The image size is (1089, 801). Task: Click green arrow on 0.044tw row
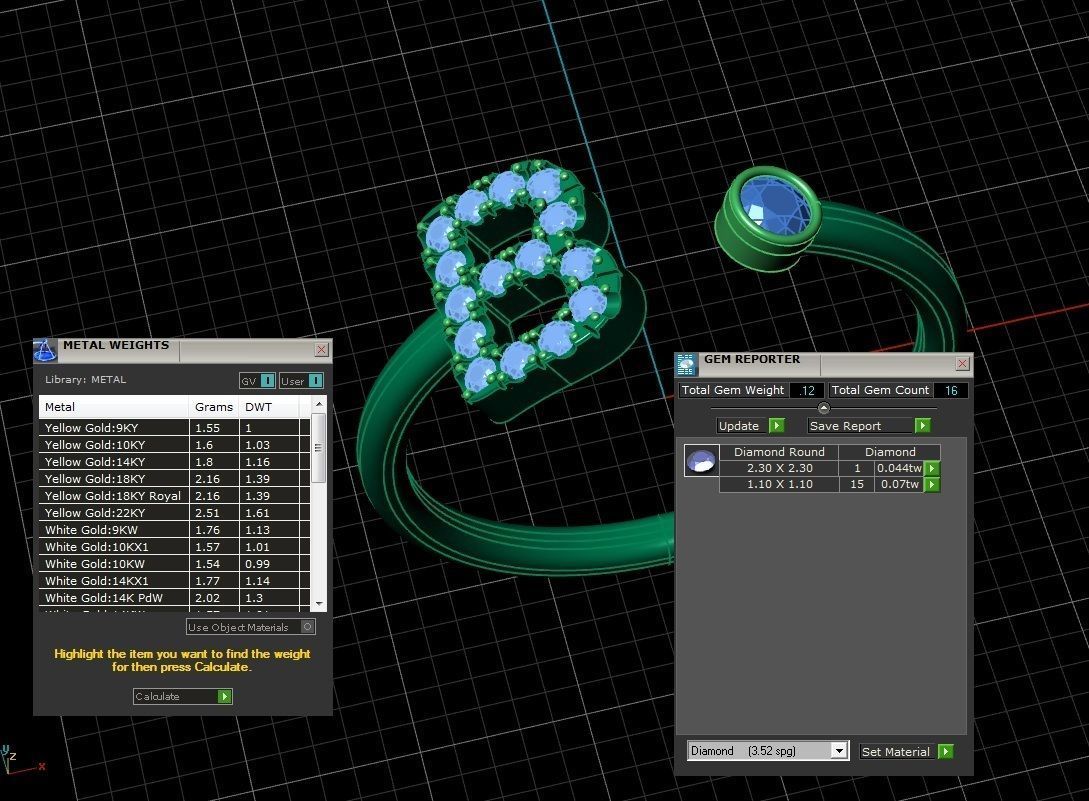coord(932,468)
